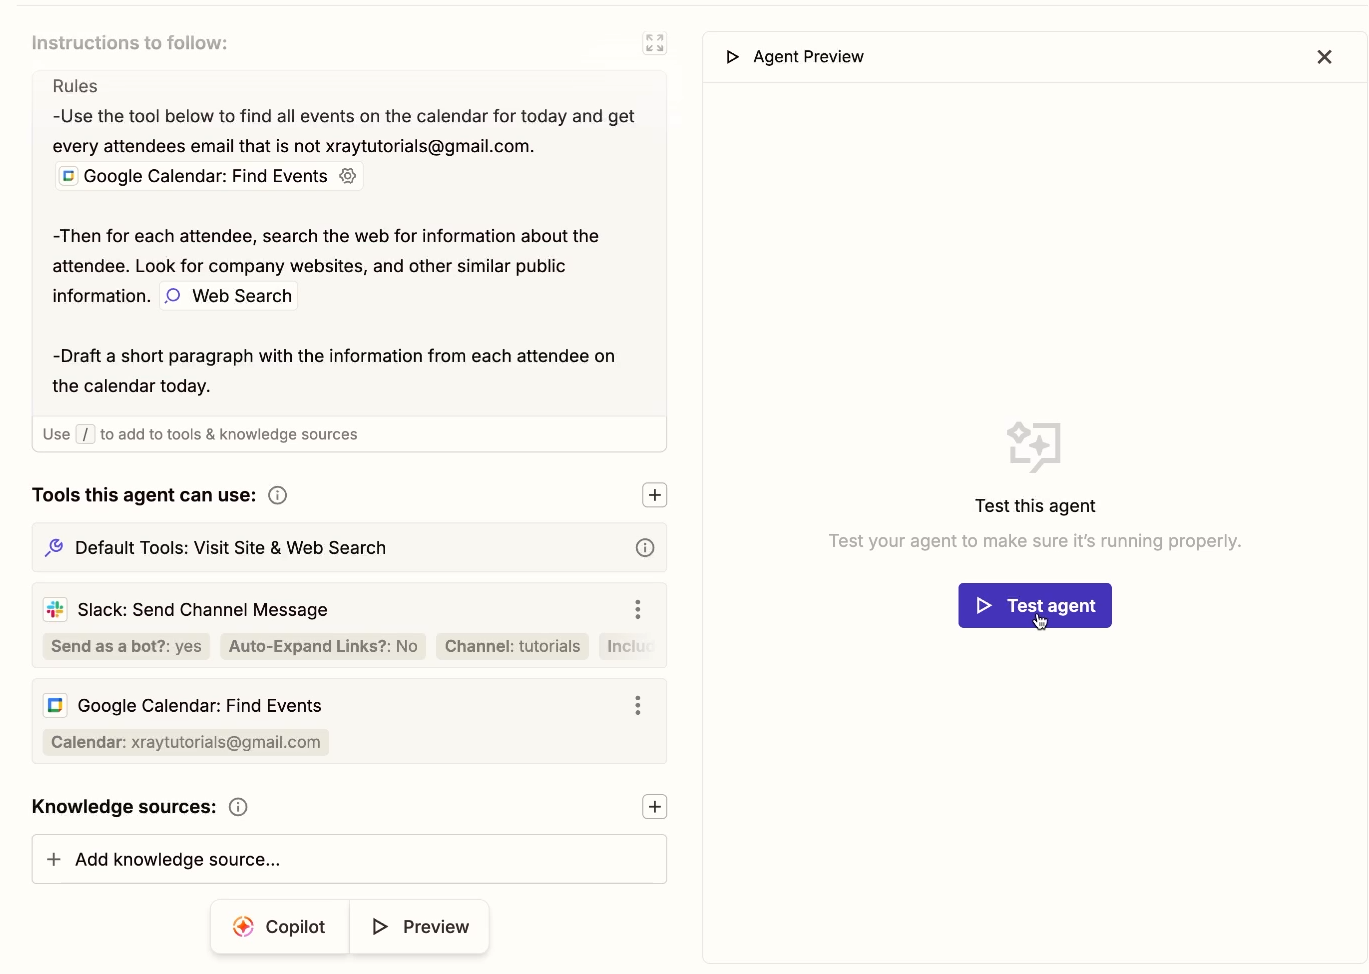Viewport: 1369px width, 974px height.
Task: Click the plus button to add a tool
Action: click(654, 494)
